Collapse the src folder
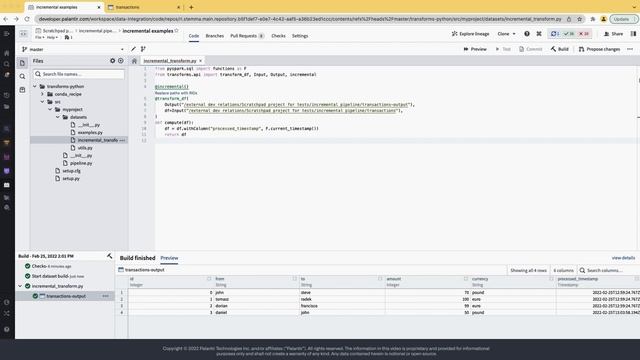 pos(42,102)
